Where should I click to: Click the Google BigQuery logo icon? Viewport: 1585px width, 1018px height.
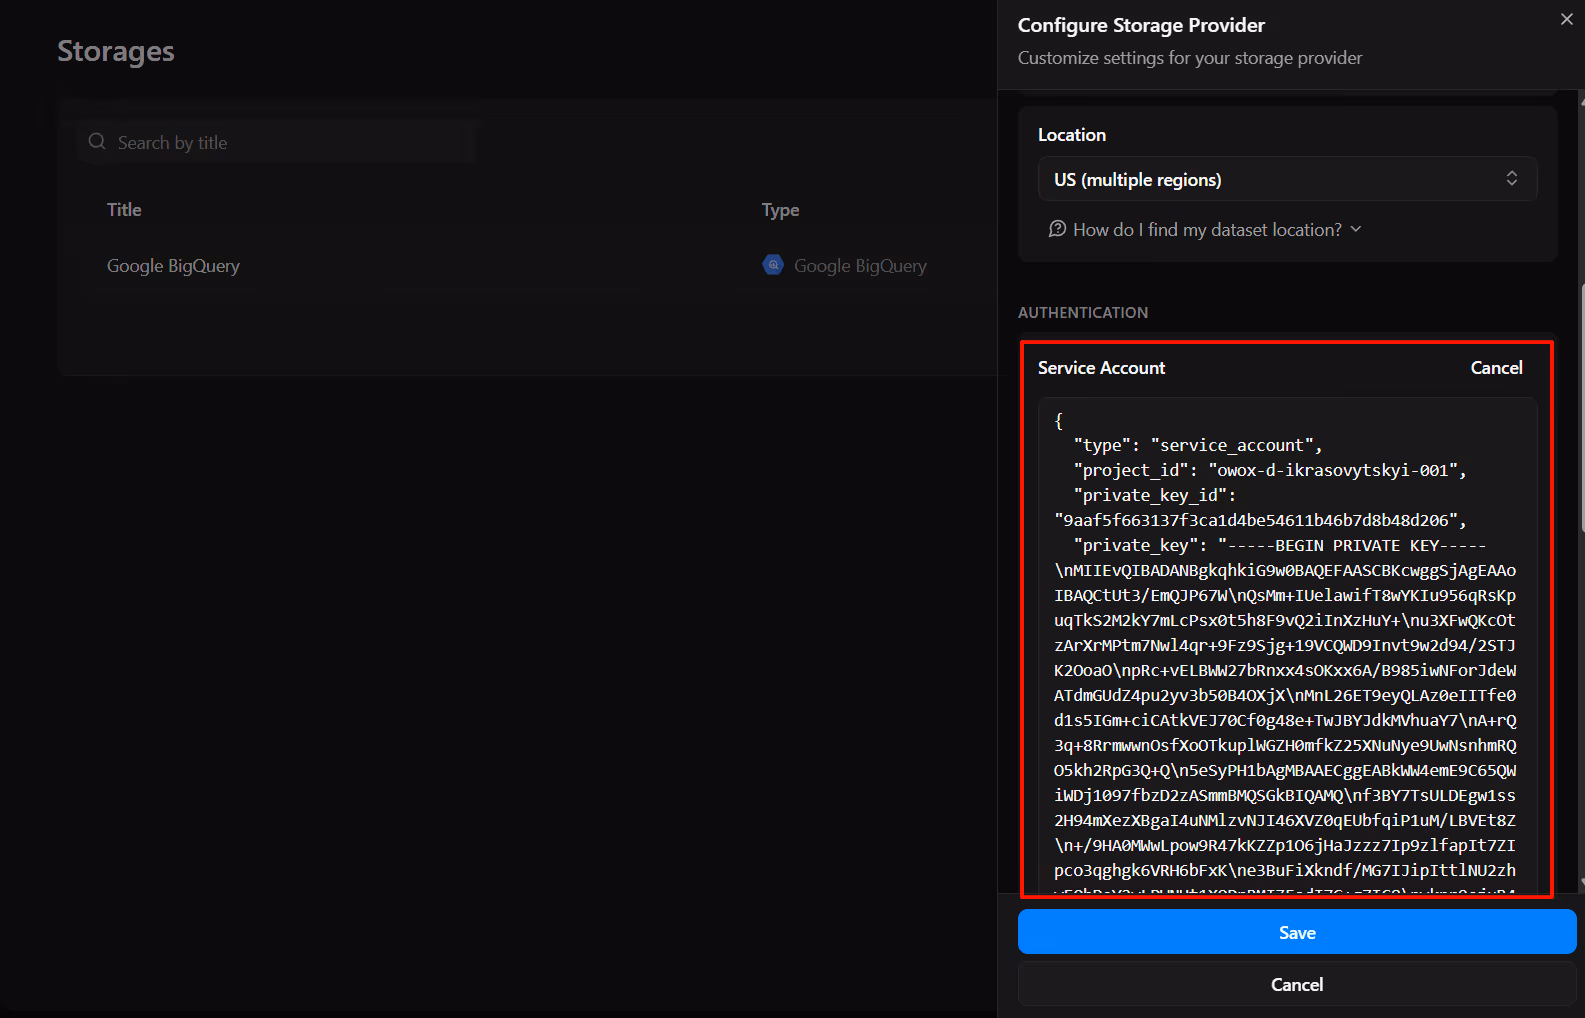click(x=773, y=265)
